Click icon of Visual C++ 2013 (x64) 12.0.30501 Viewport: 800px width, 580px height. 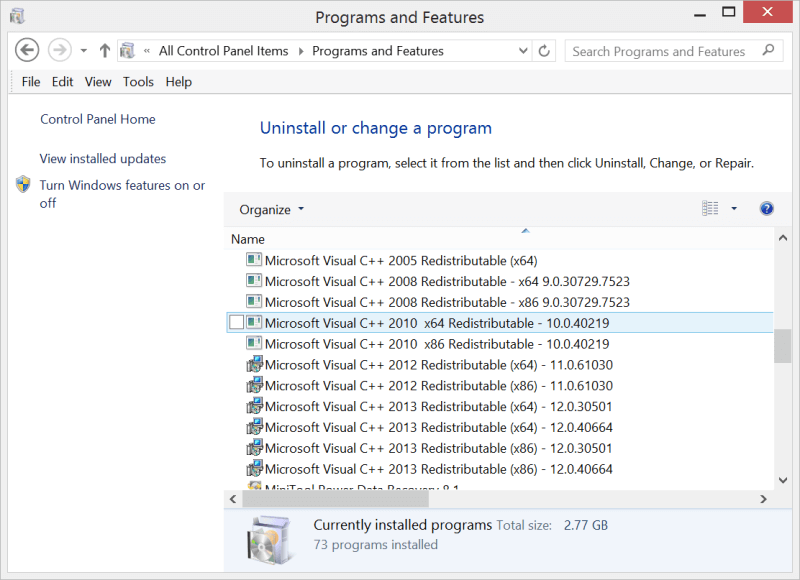point(255,406)
